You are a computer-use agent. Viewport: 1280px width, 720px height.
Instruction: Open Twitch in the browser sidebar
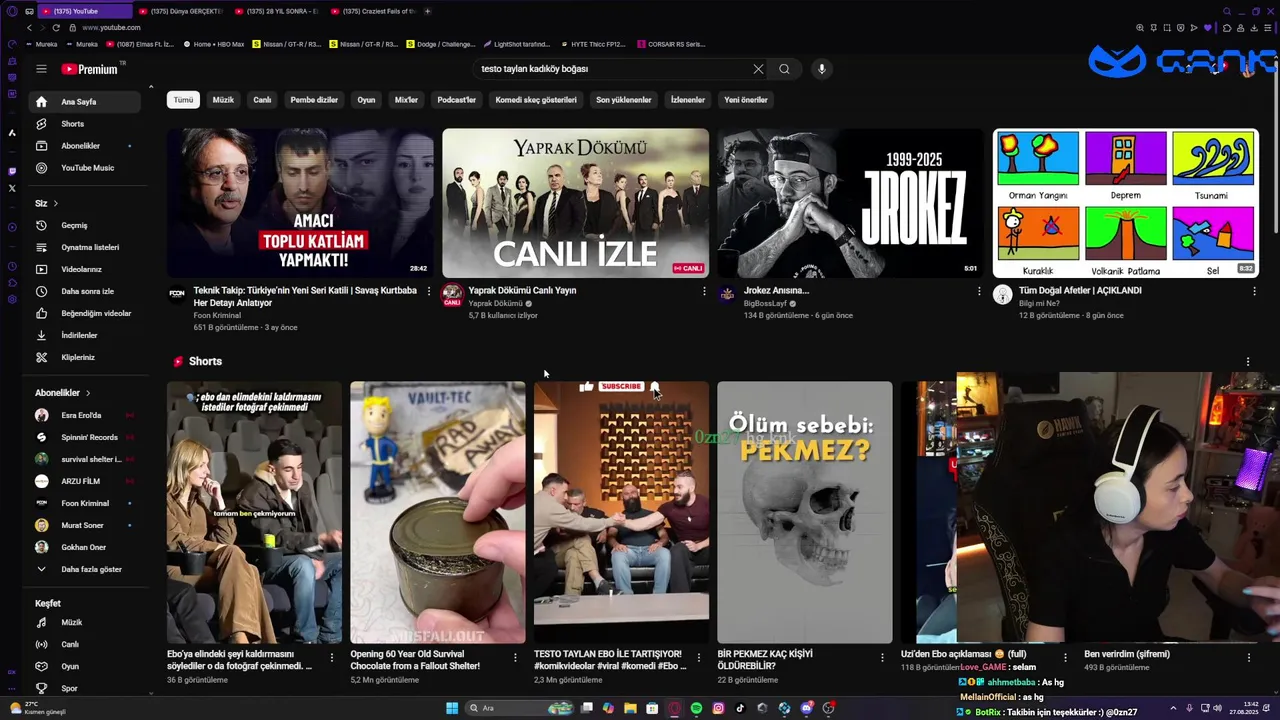click(12, 171)
